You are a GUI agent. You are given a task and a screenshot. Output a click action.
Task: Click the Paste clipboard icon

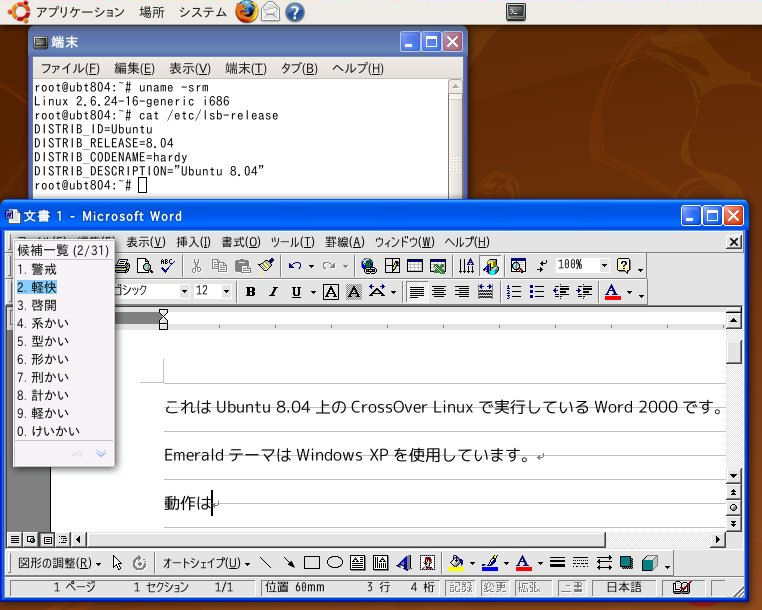[x=242, y=265]
